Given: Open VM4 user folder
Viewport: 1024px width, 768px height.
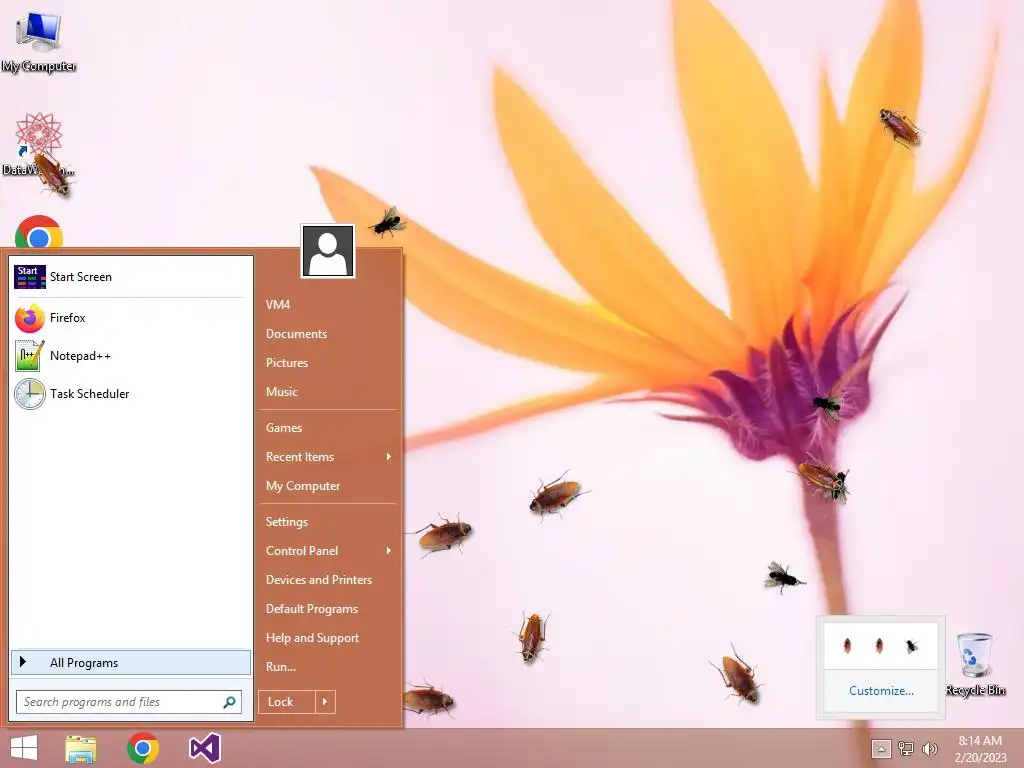Looking at the screenshot, I should pos(278,305).
